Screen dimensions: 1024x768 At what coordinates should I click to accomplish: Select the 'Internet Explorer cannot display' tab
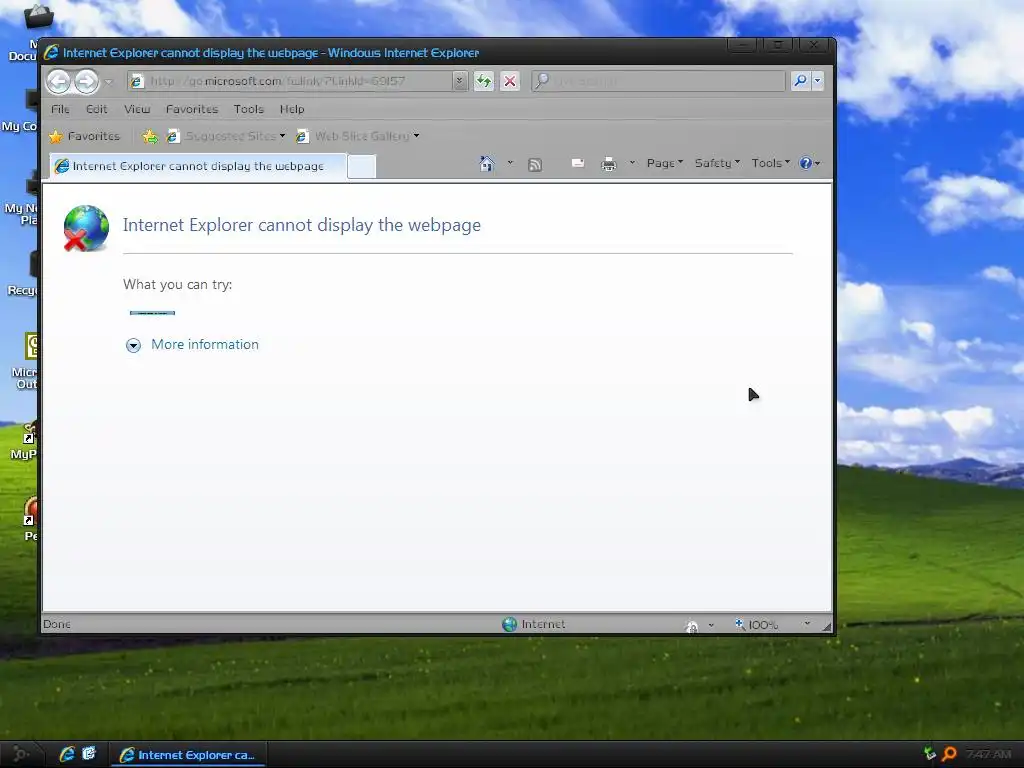coord(198,166)
